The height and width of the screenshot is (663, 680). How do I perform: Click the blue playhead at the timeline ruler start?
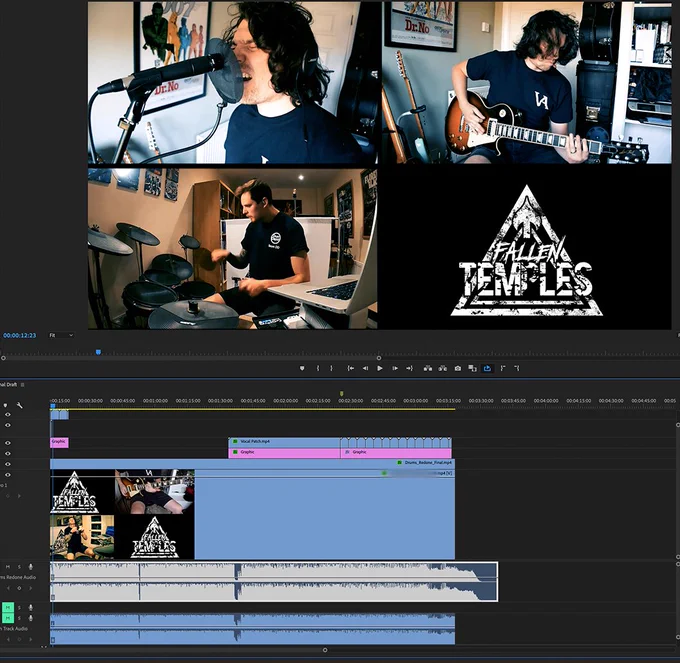(x=53, y=406)
